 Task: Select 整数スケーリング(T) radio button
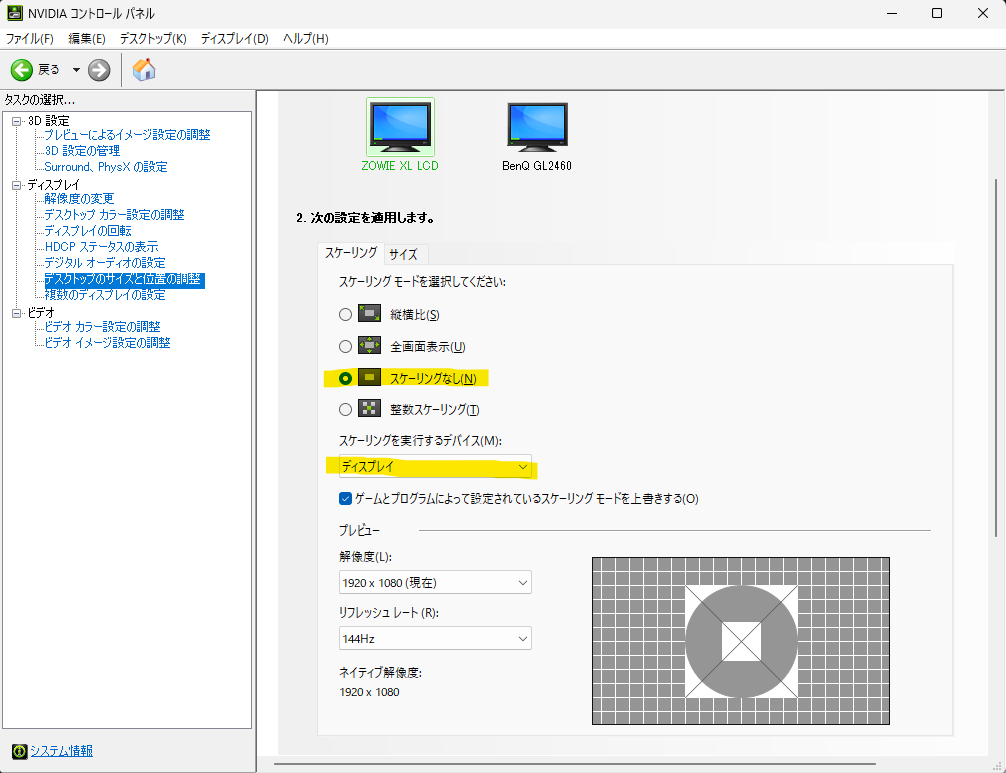(x=345, y=409)
